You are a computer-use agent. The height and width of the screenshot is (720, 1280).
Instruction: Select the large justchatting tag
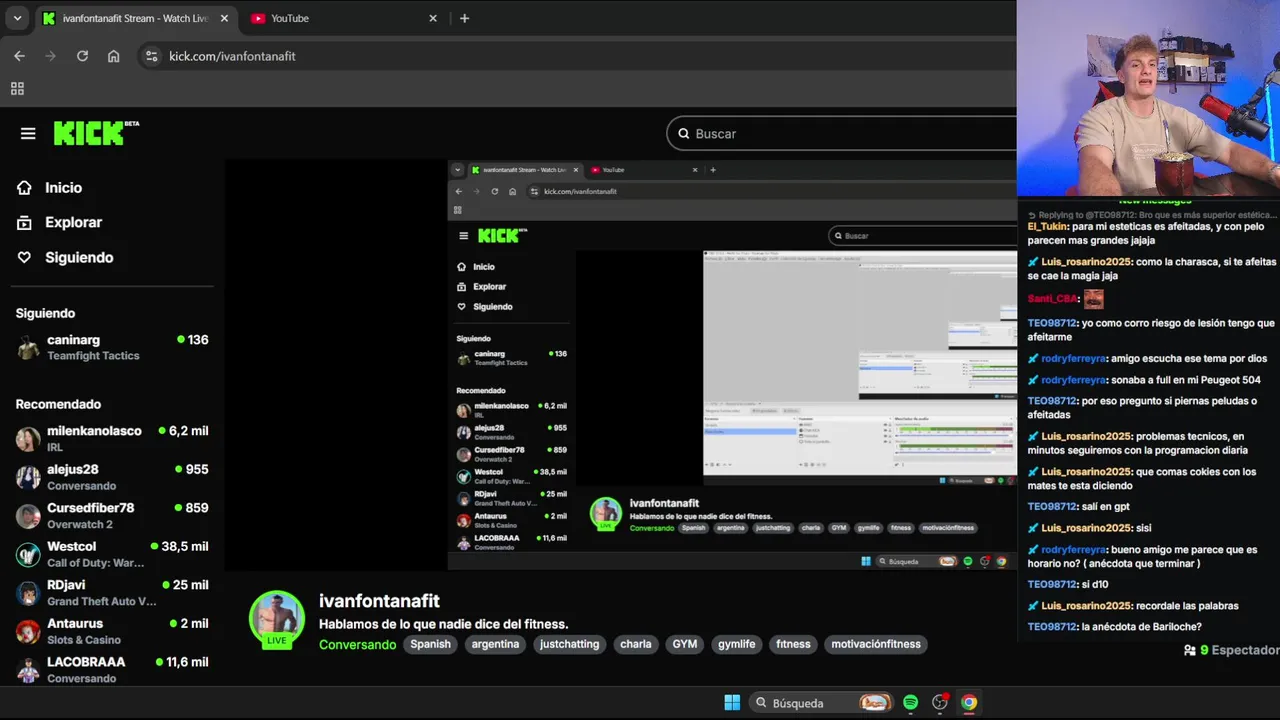coord(569,644)
